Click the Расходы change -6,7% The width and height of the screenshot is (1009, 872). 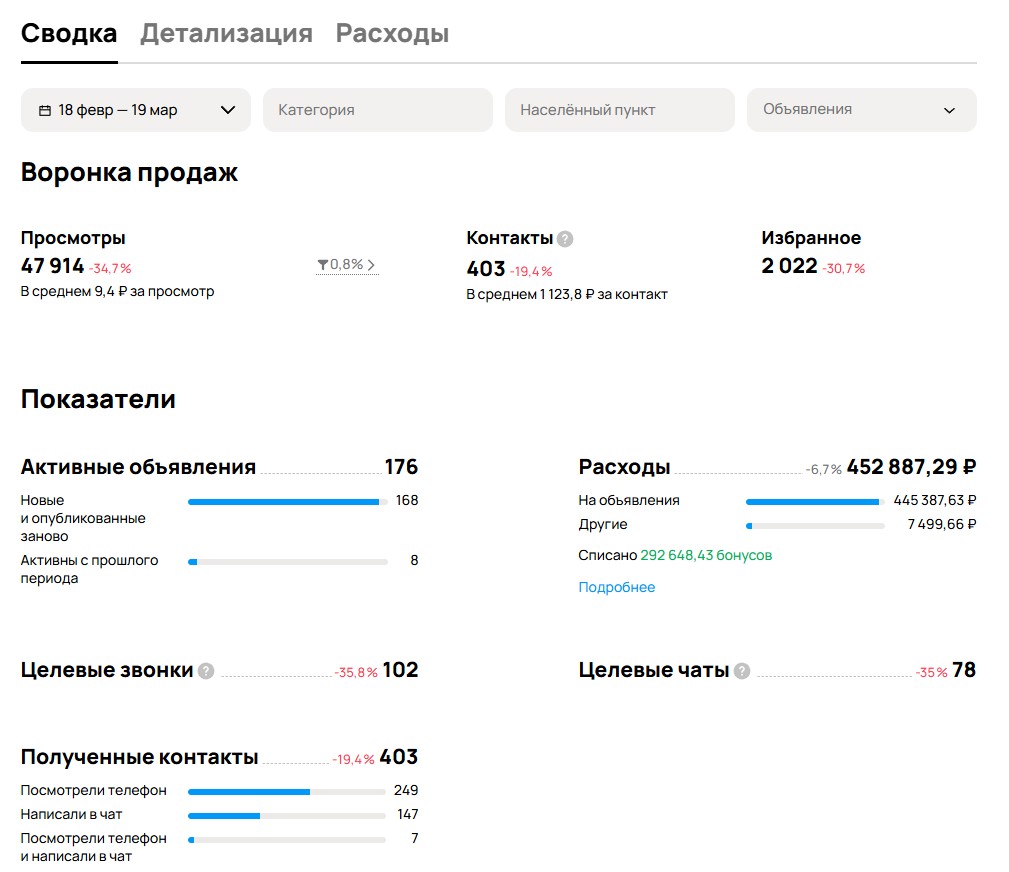824,470
